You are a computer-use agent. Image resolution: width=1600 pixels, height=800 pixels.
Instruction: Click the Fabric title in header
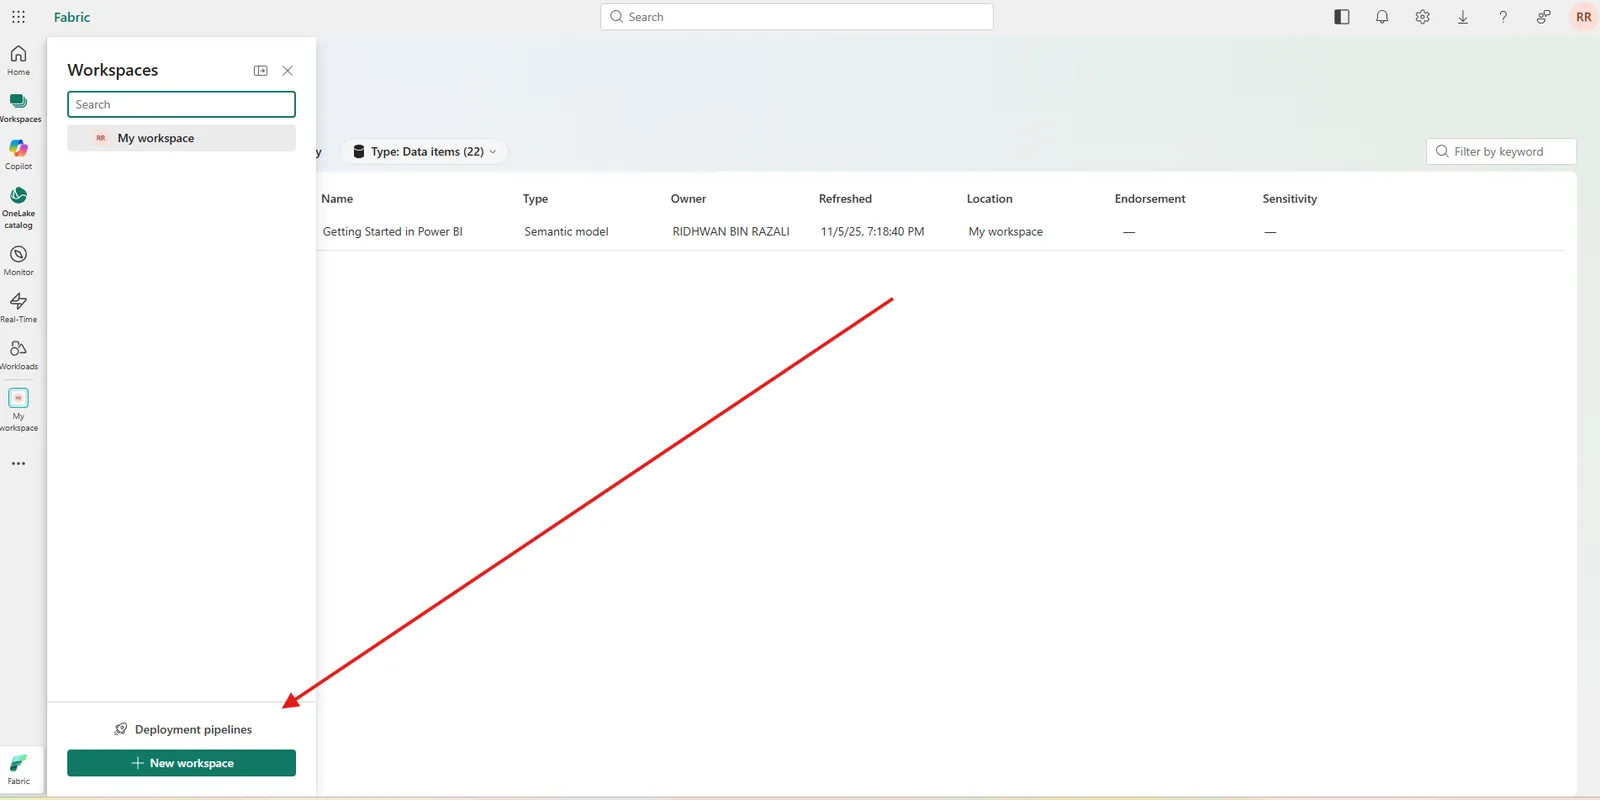[x=72, y=17]
